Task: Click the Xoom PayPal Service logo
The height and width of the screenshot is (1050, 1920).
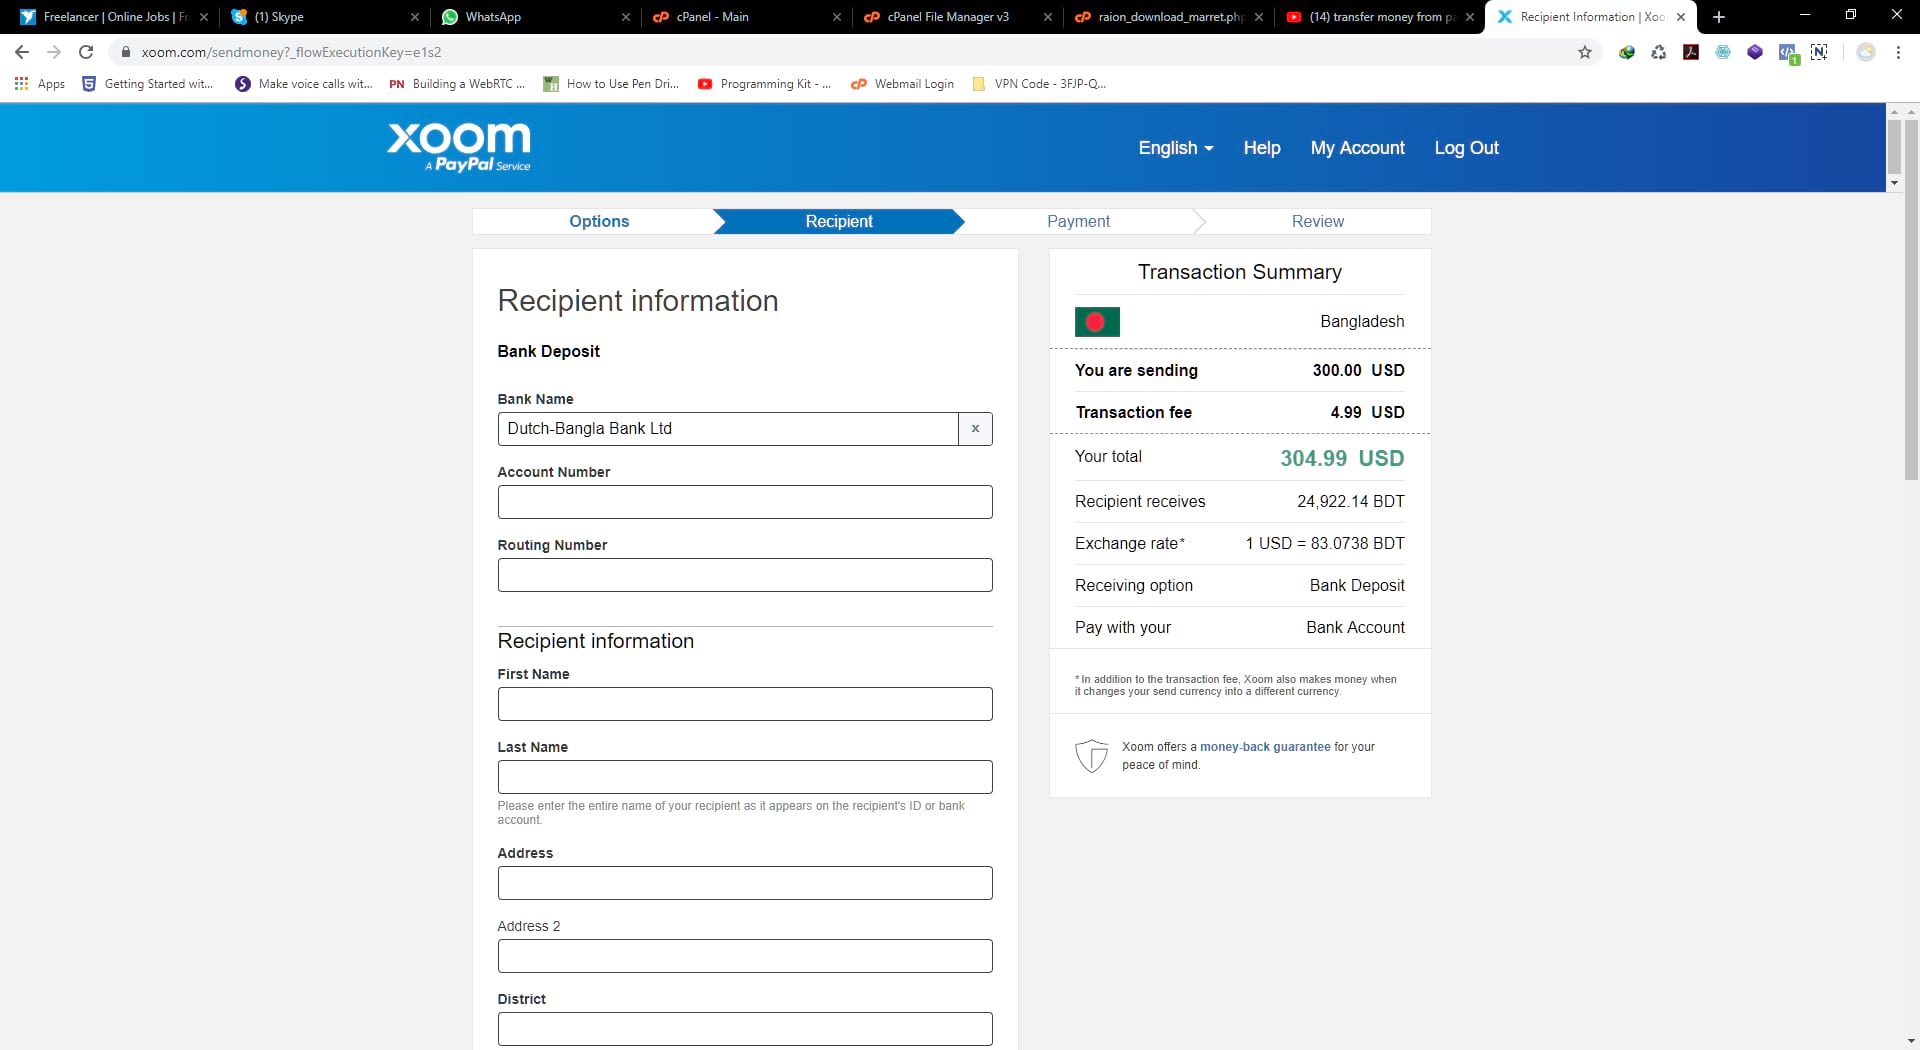Action: (459, 147)
